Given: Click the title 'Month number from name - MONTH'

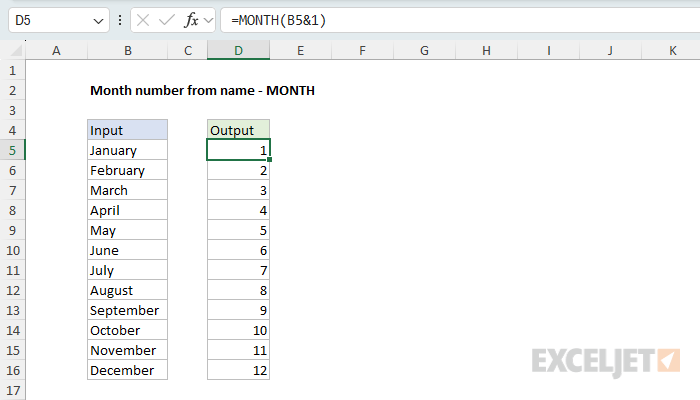Looking at the screenshot, I should [202, 91].
